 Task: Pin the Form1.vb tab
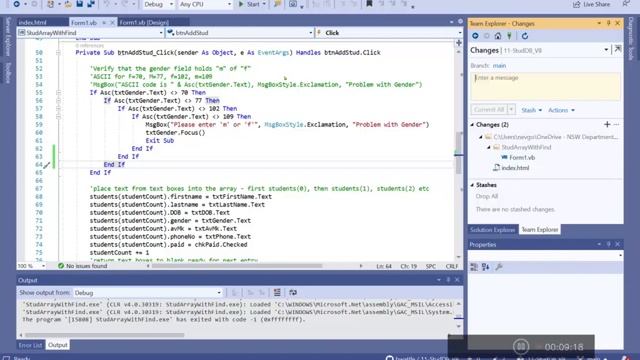click(x=104, y=22)
